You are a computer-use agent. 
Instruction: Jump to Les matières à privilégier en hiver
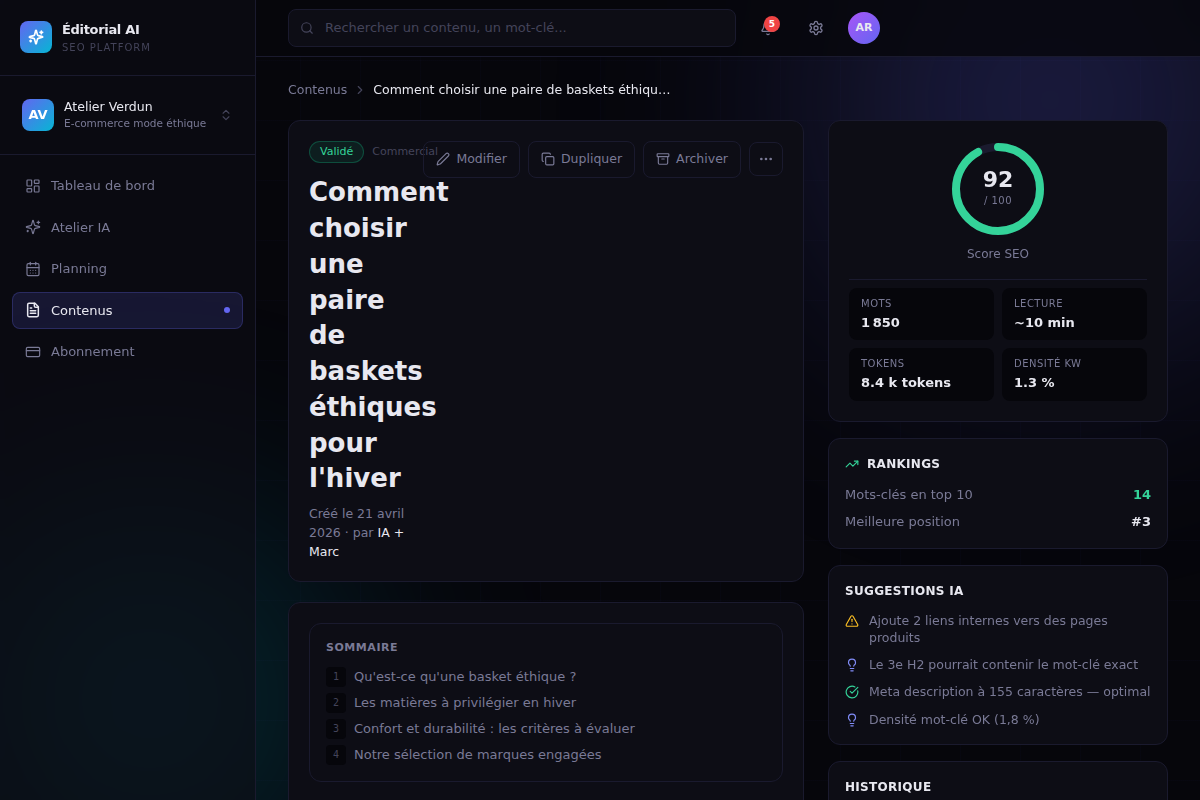point(465,703)
